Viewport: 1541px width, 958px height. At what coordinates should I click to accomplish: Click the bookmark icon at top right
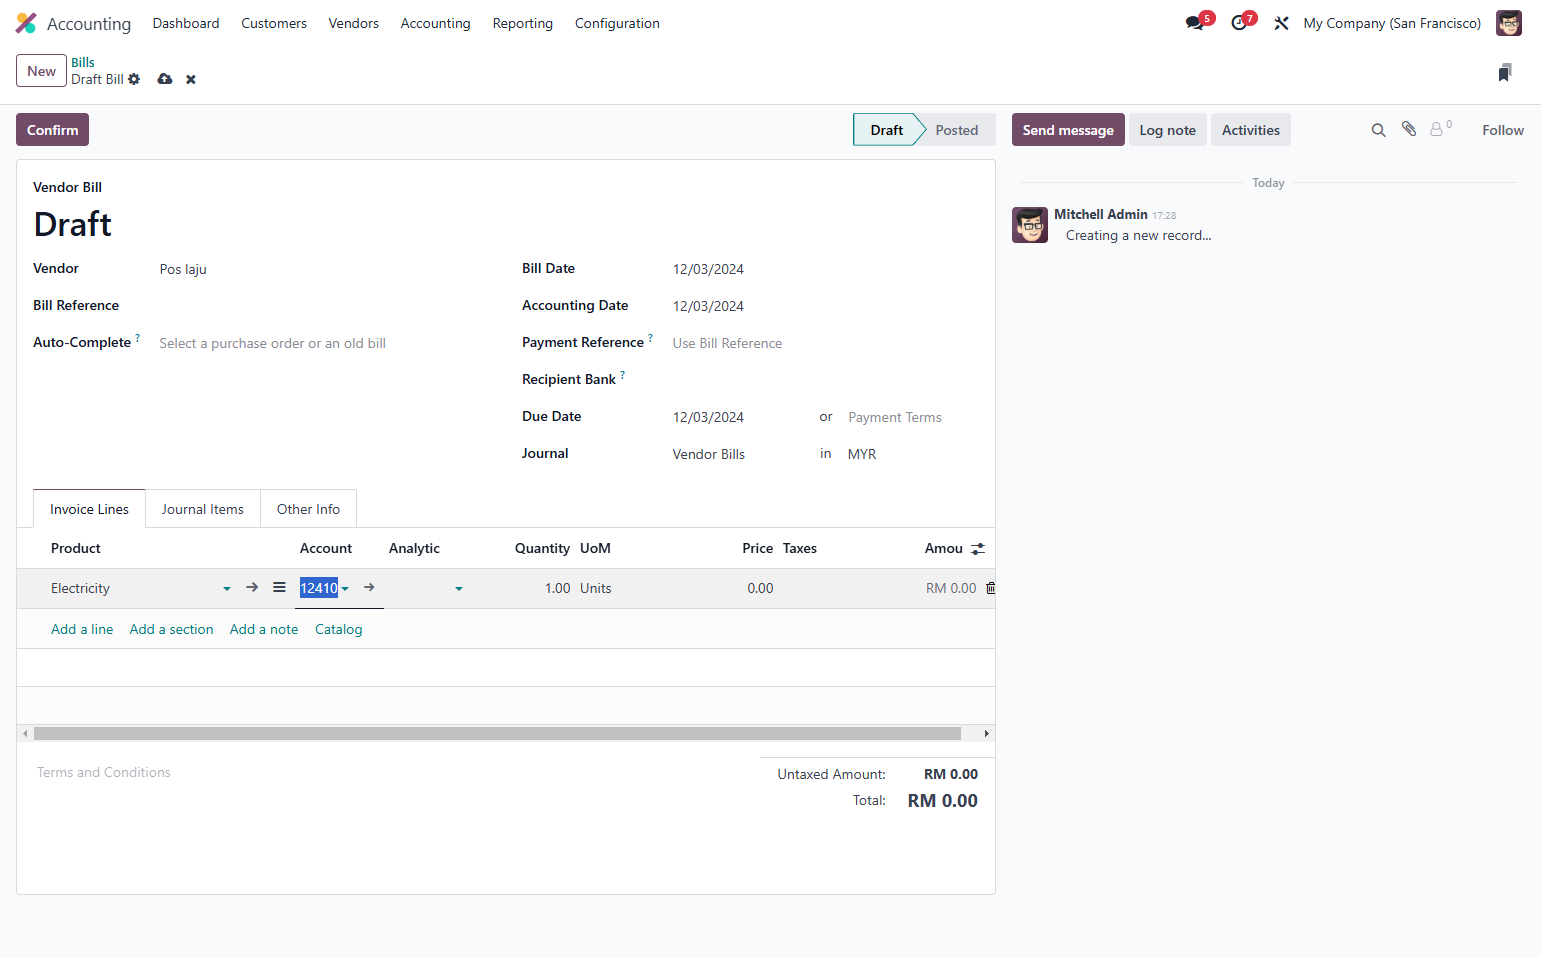point(1505,72)
